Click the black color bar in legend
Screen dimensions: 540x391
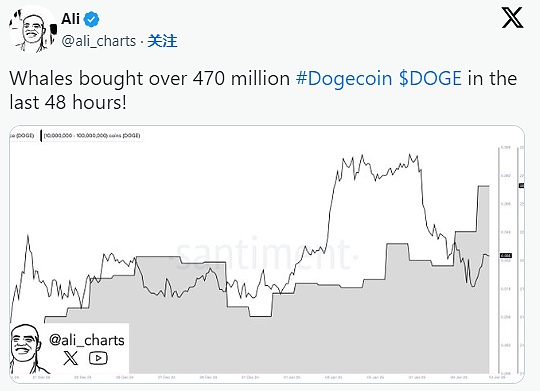coord(41,136)
